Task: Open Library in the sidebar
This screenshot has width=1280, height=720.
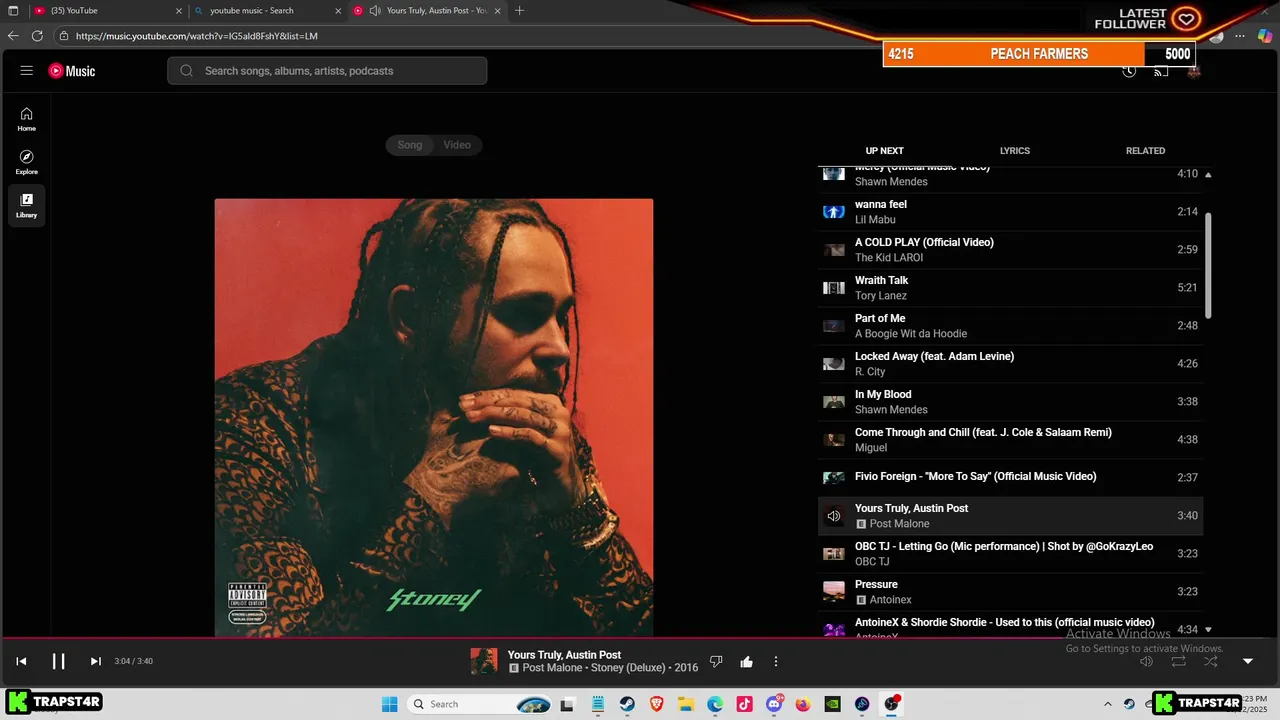Action: pos(27,205)
